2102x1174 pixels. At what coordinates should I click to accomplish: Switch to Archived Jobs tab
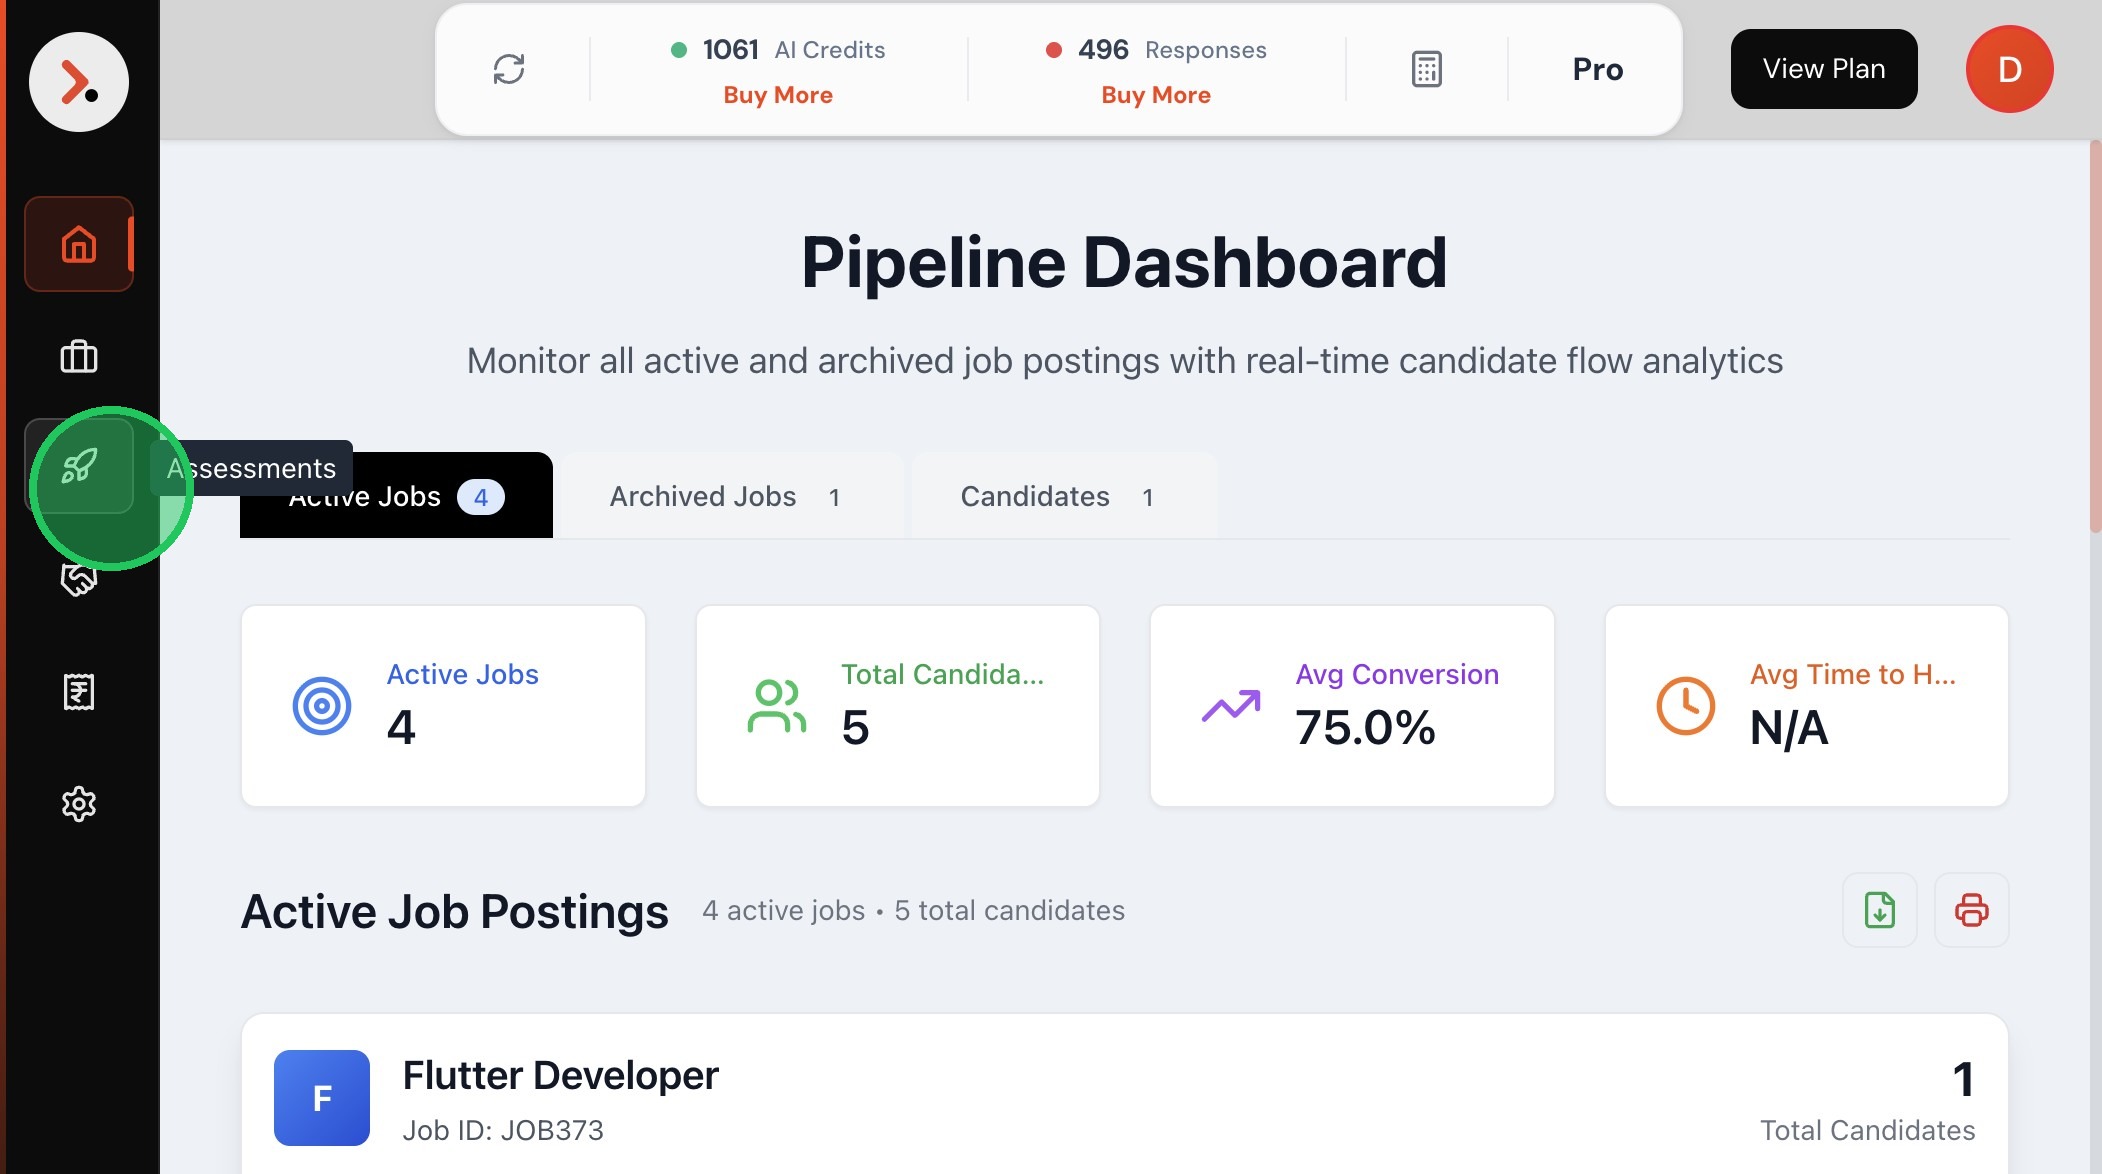(x=725, y=497)
